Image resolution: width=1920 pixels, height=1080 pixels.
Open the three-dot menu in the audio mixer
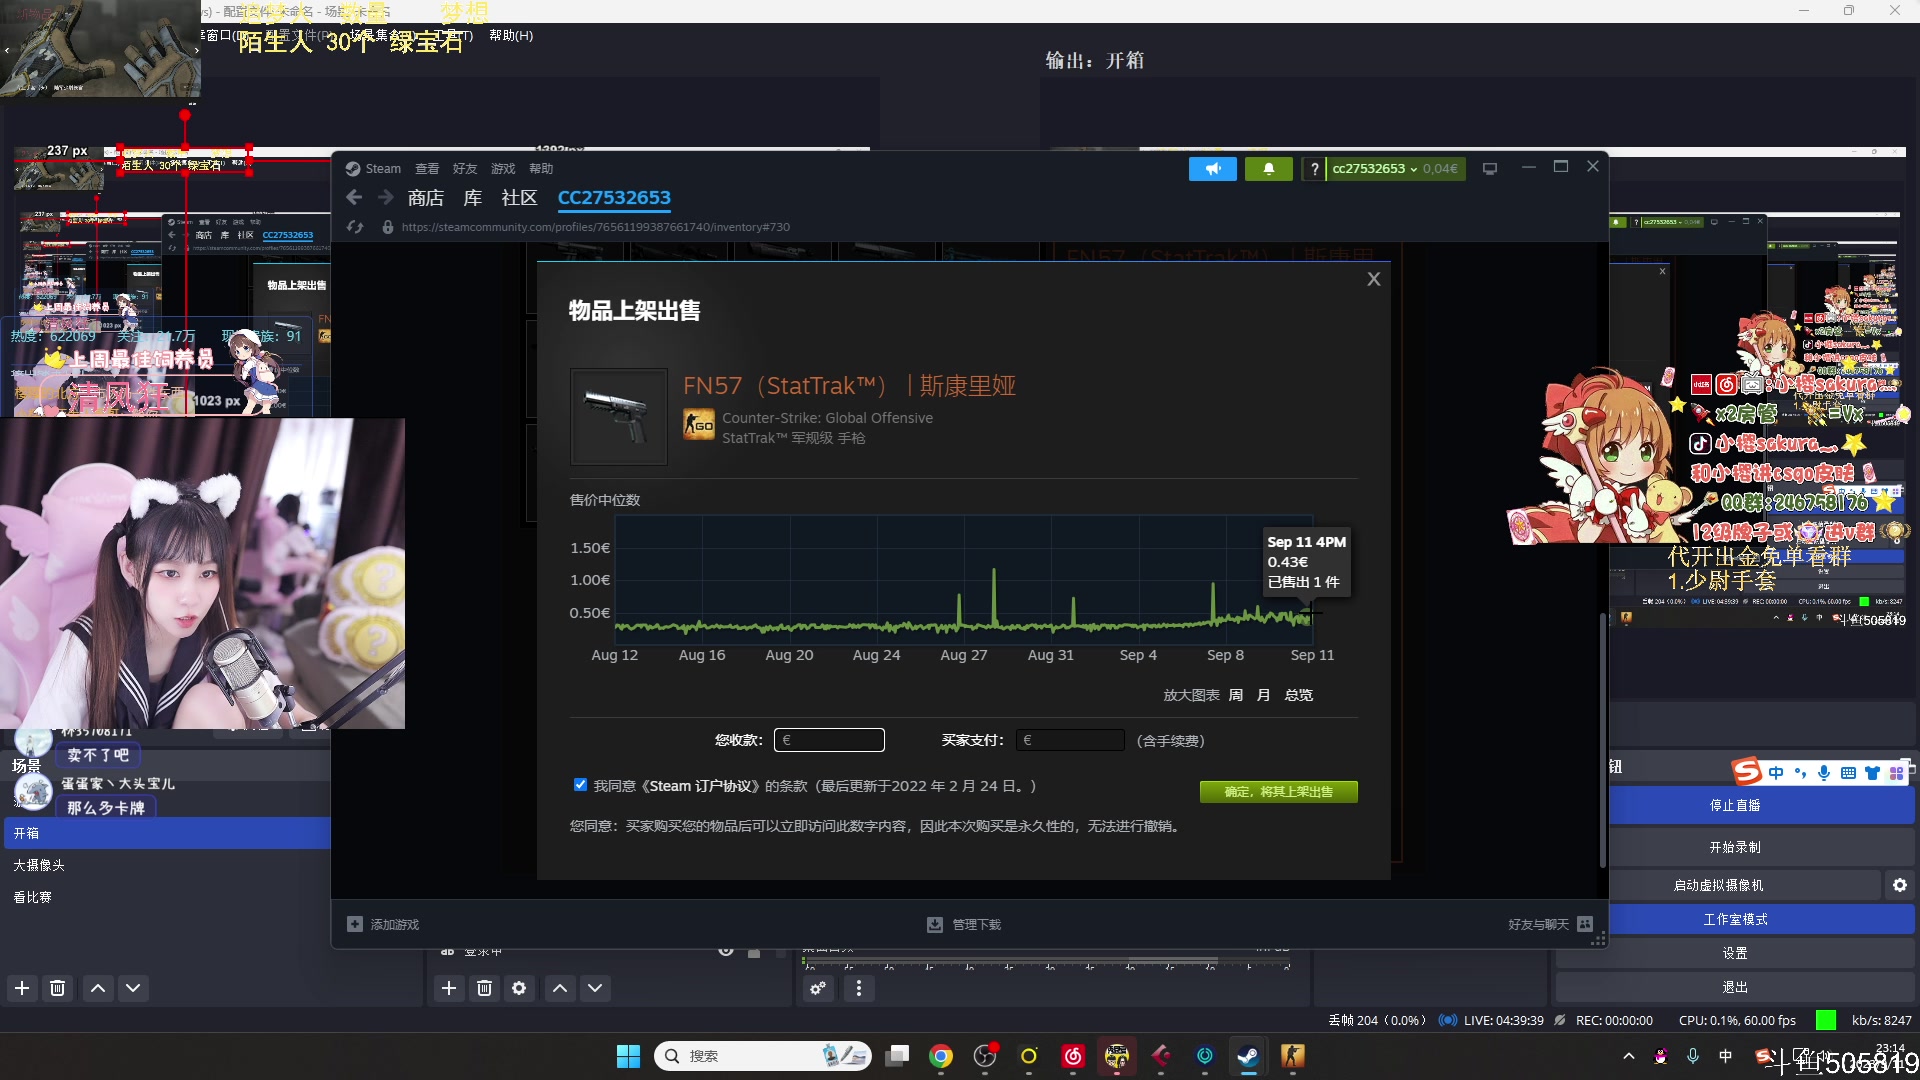[x=859, y=988]
